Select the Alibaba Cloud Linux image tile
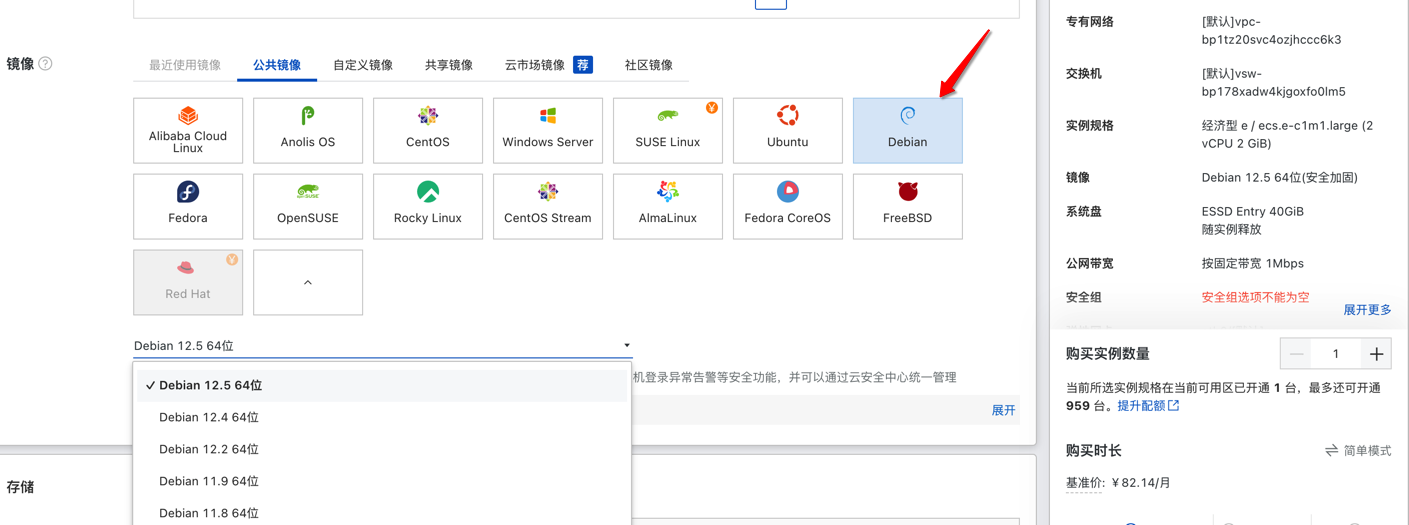Screen dimensions: 1409x525 click(x=188, y=130)
